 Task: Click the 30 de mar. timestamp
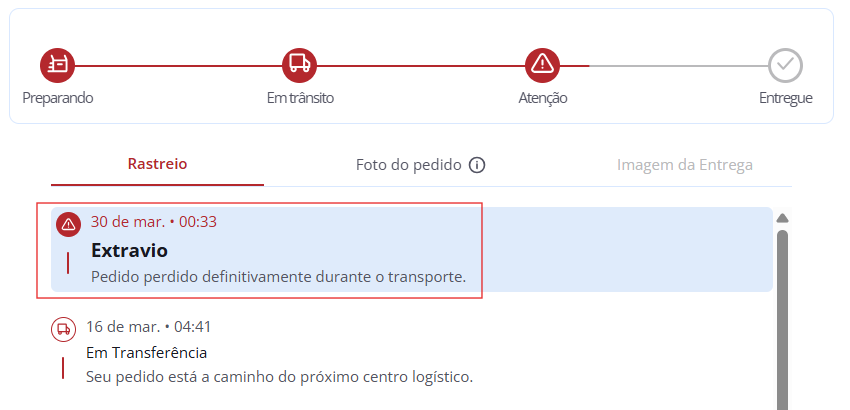point(153,222)
